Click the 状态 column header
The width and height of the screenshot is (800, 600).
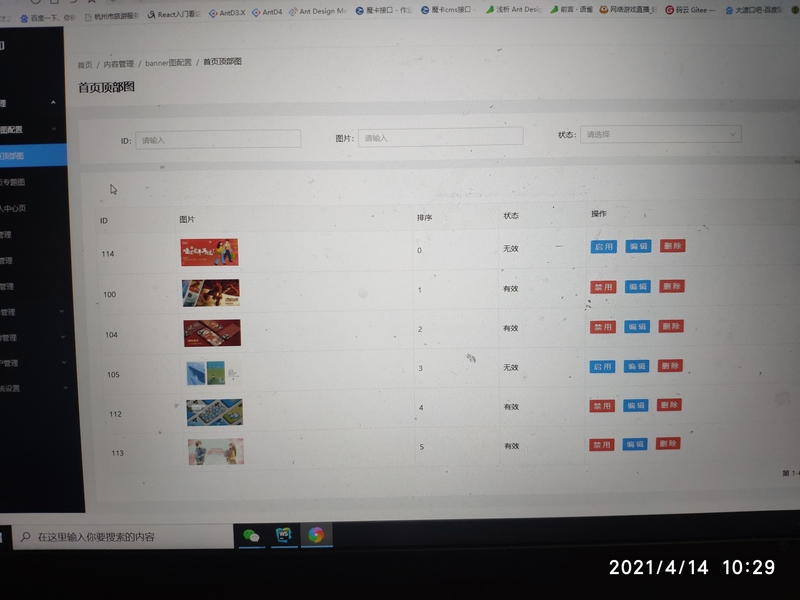pos(511,215)
